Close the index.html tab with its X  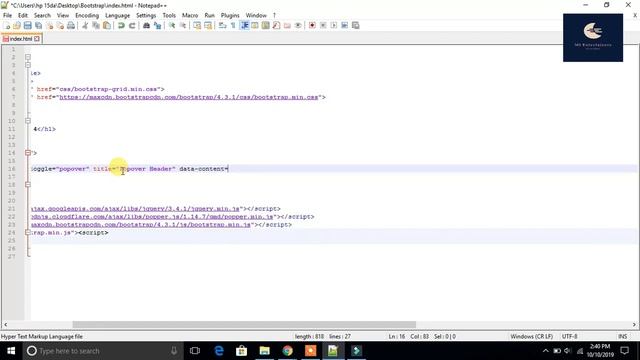[x=37, y=39]
